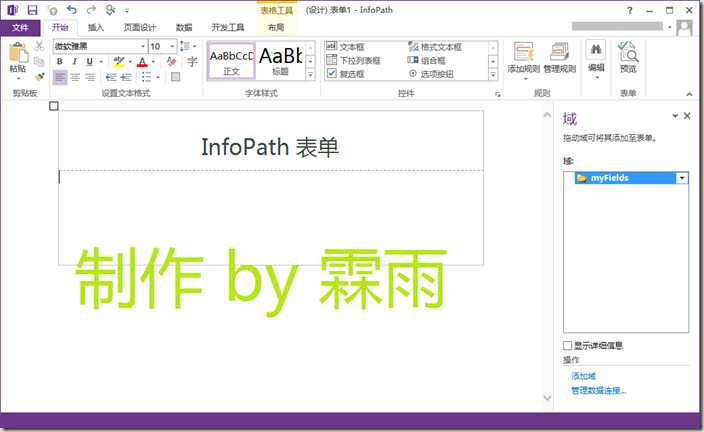The image size is (704, 432).
Task: Insert a 下拉列表框 drop-down list control
Action: (x=353, y=60)
